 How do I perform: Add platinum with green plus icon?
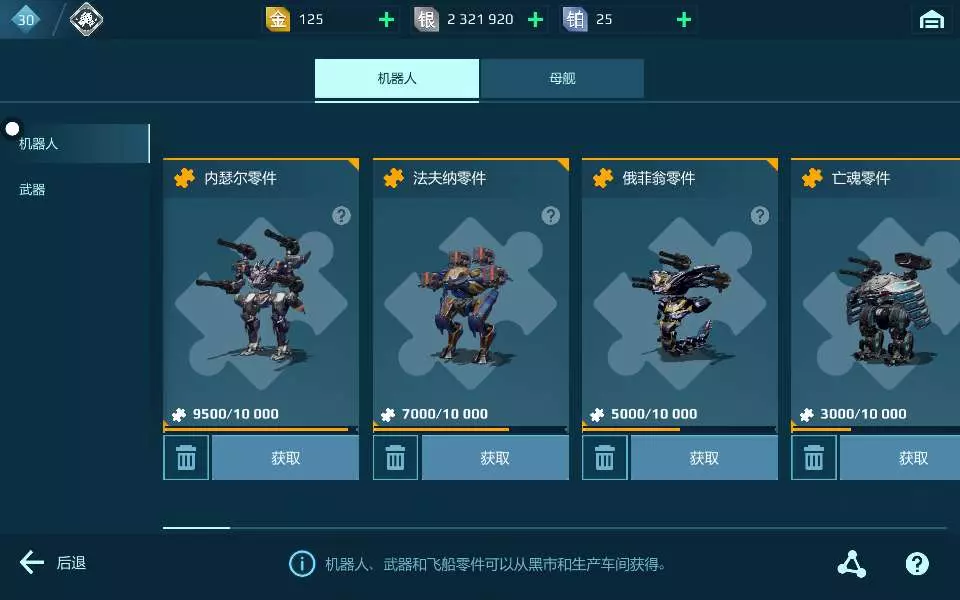(x=684, y=20)
